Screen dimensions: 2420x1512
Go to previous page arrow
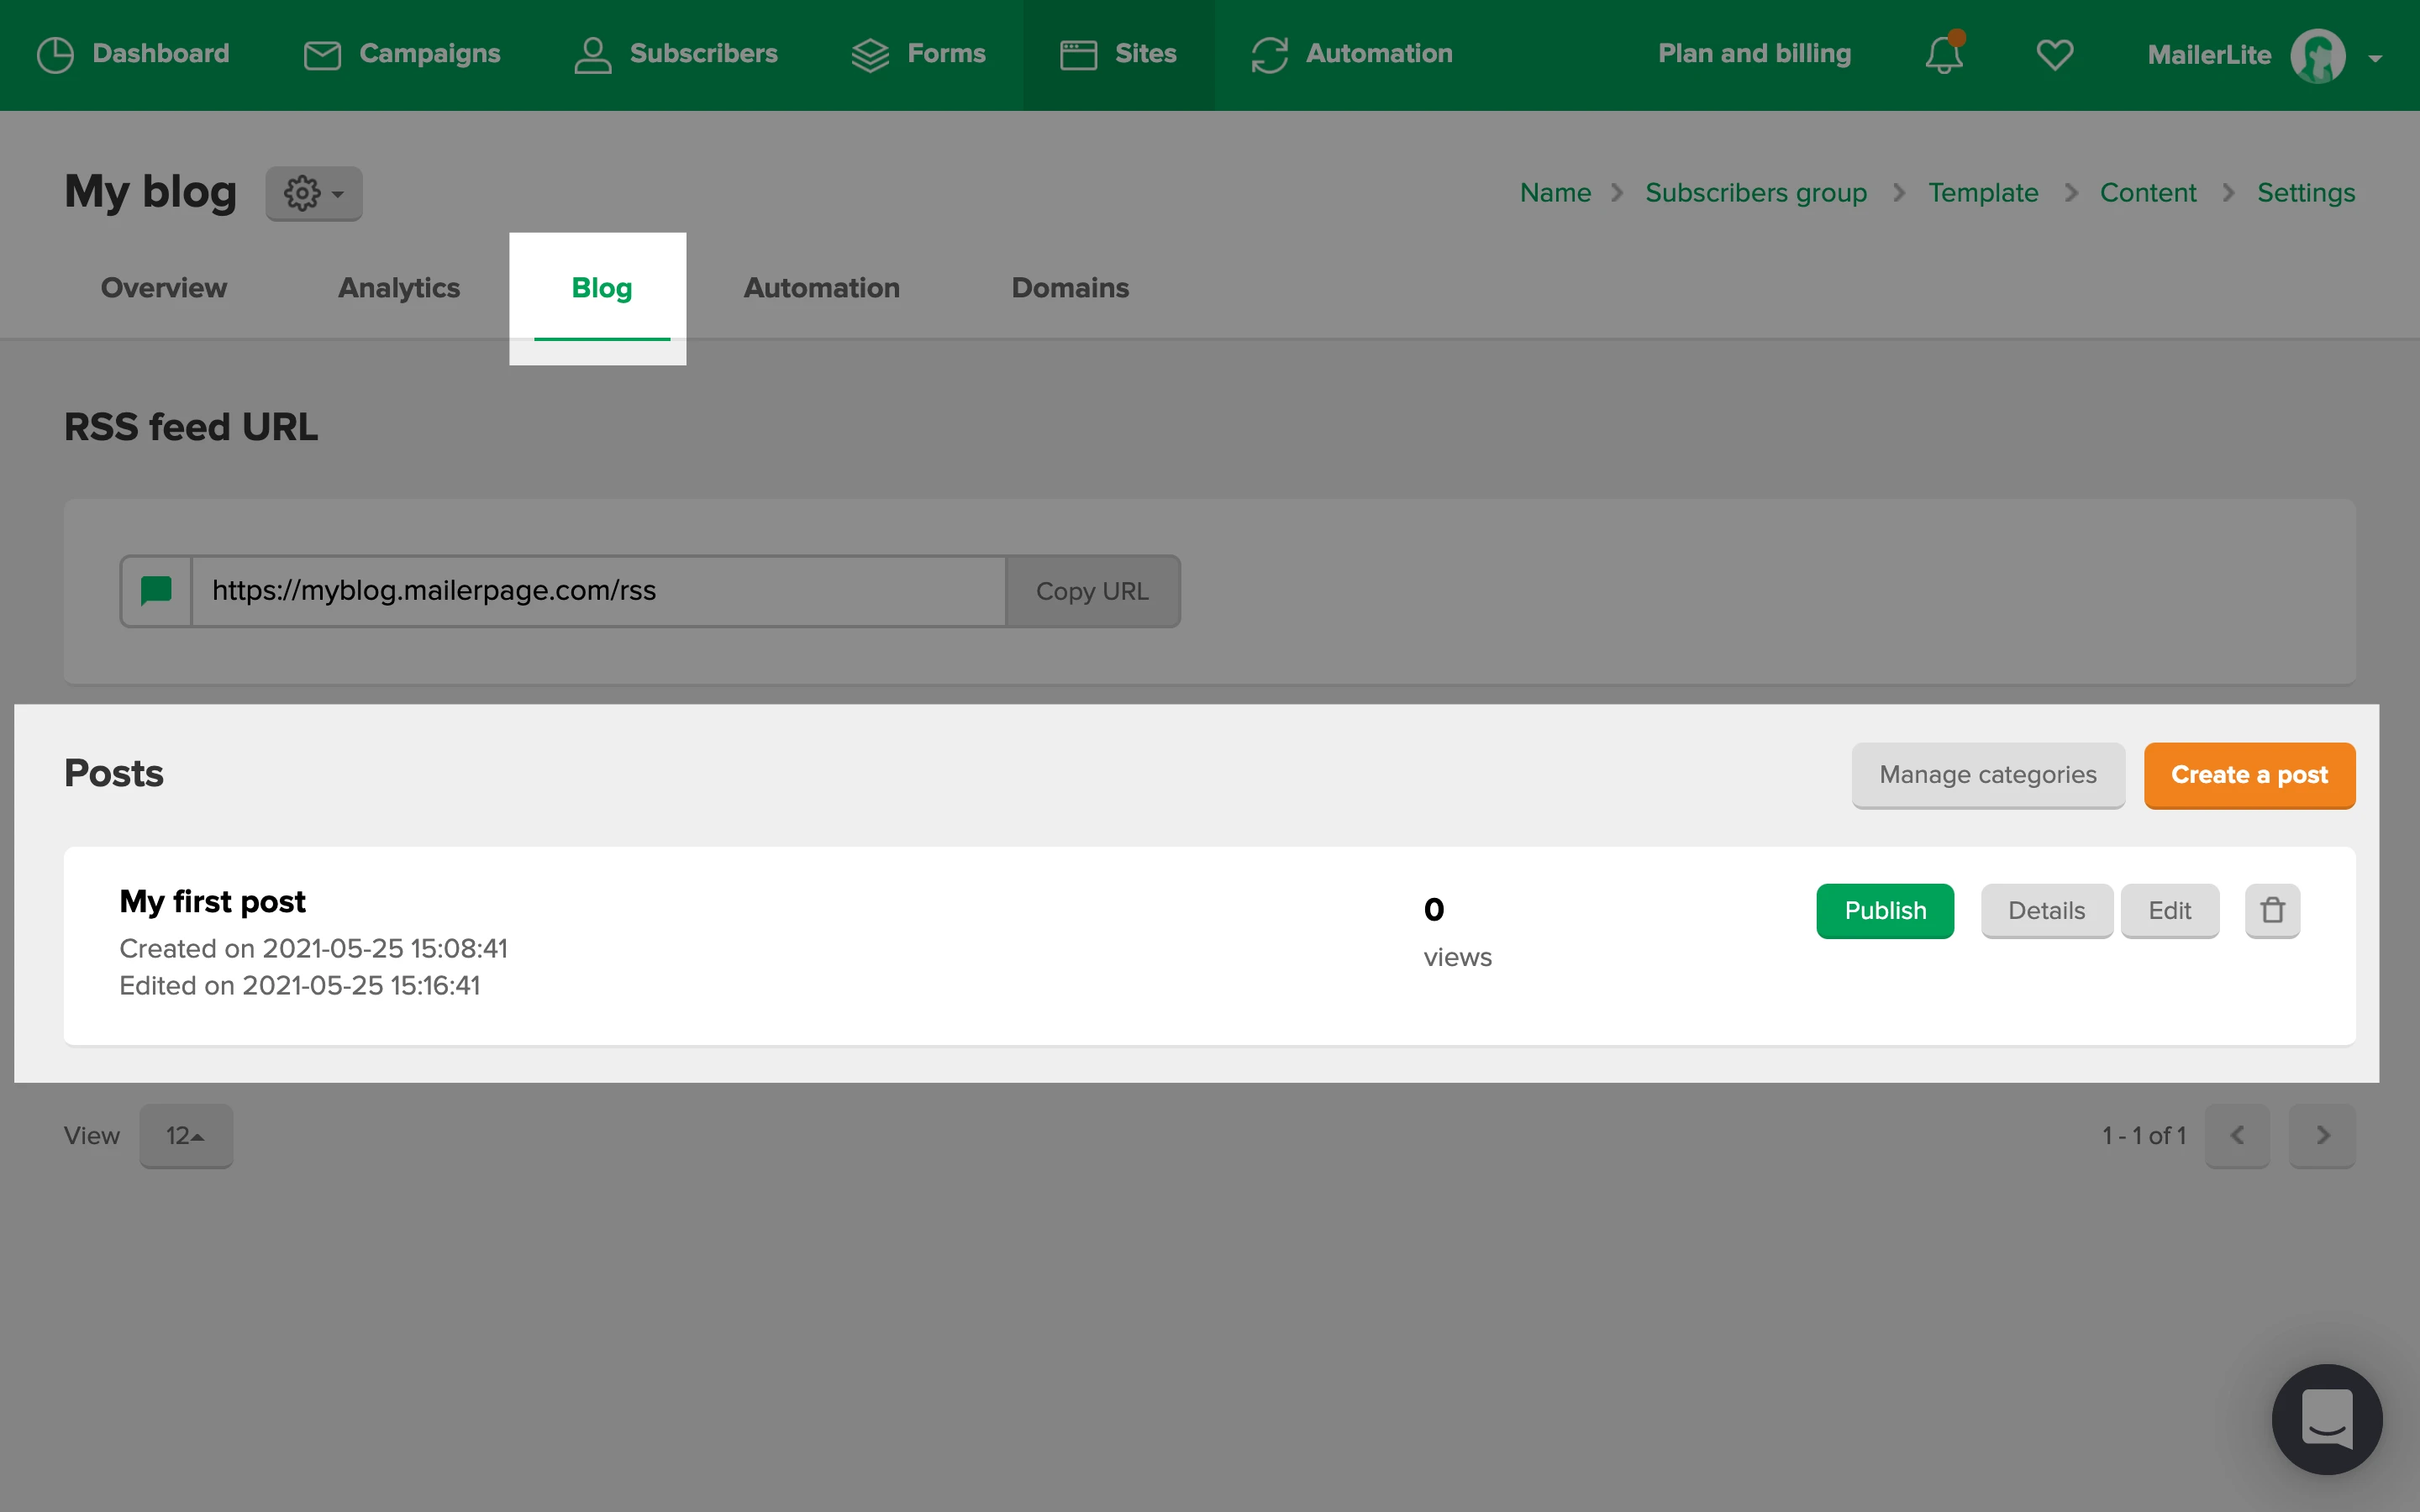coord(2237,1135)
